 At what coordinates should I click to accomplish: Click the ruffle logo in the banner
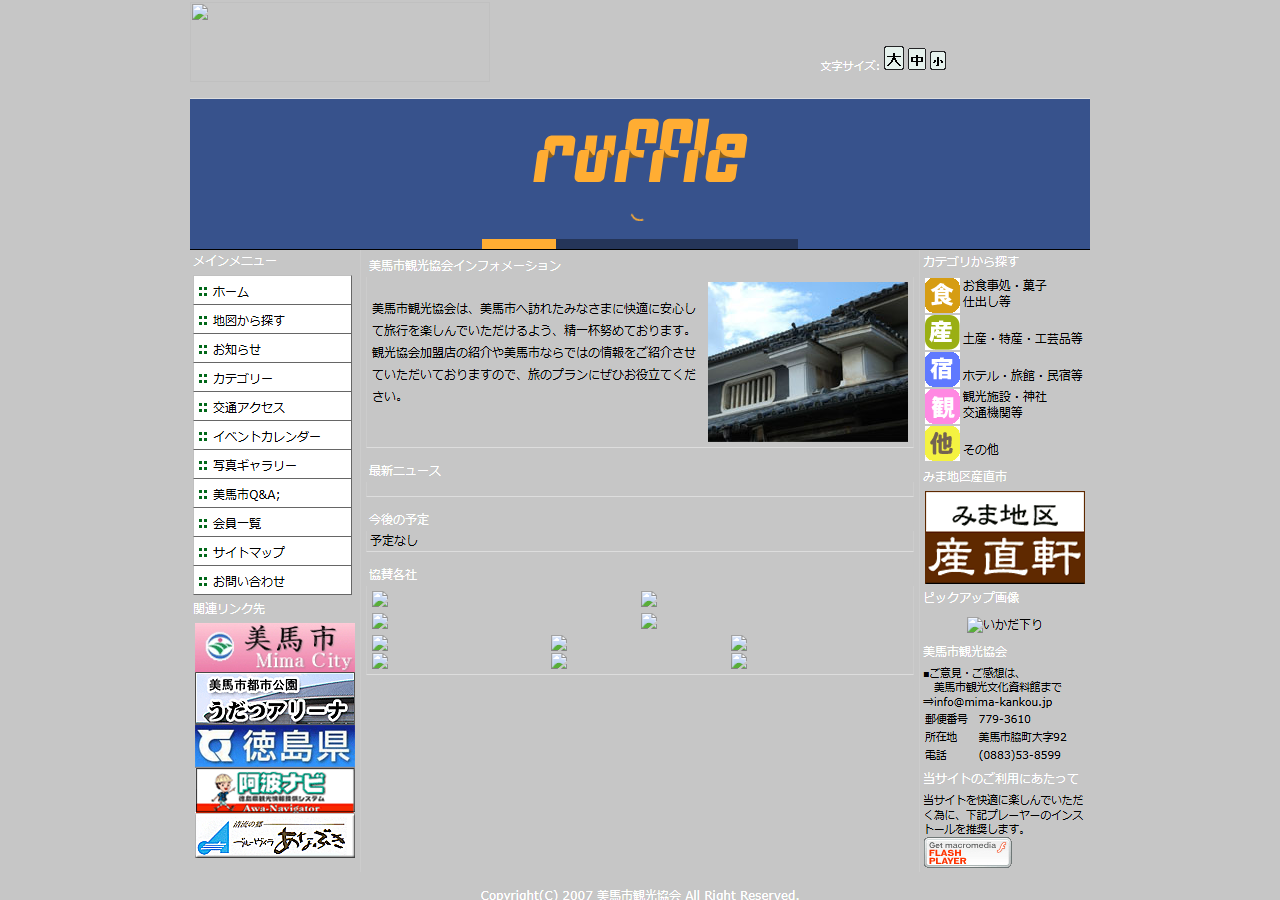pos(640,151)
